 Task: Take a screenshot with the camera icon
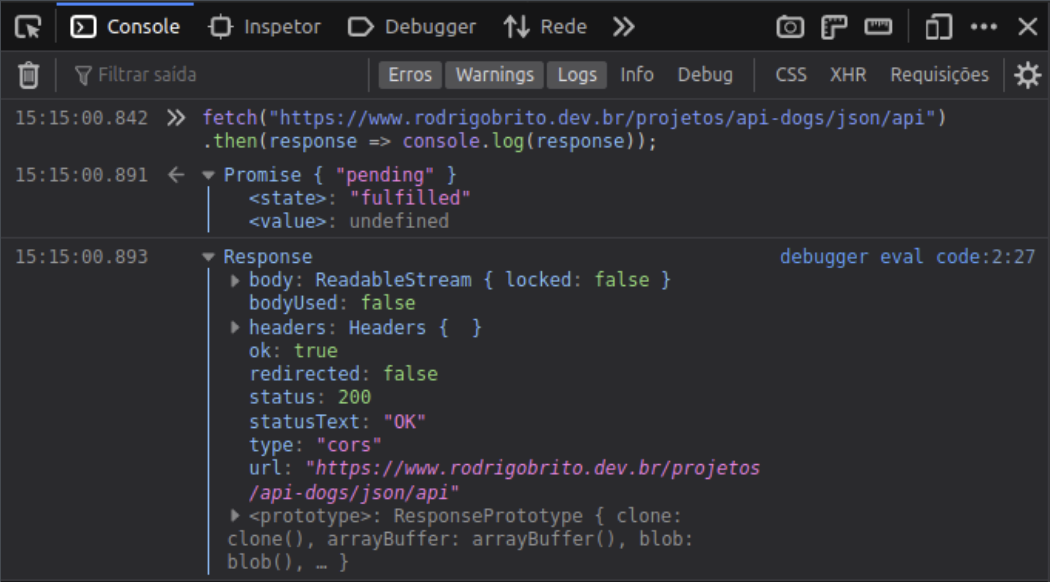pyautogui.click(x=790, y=27)
